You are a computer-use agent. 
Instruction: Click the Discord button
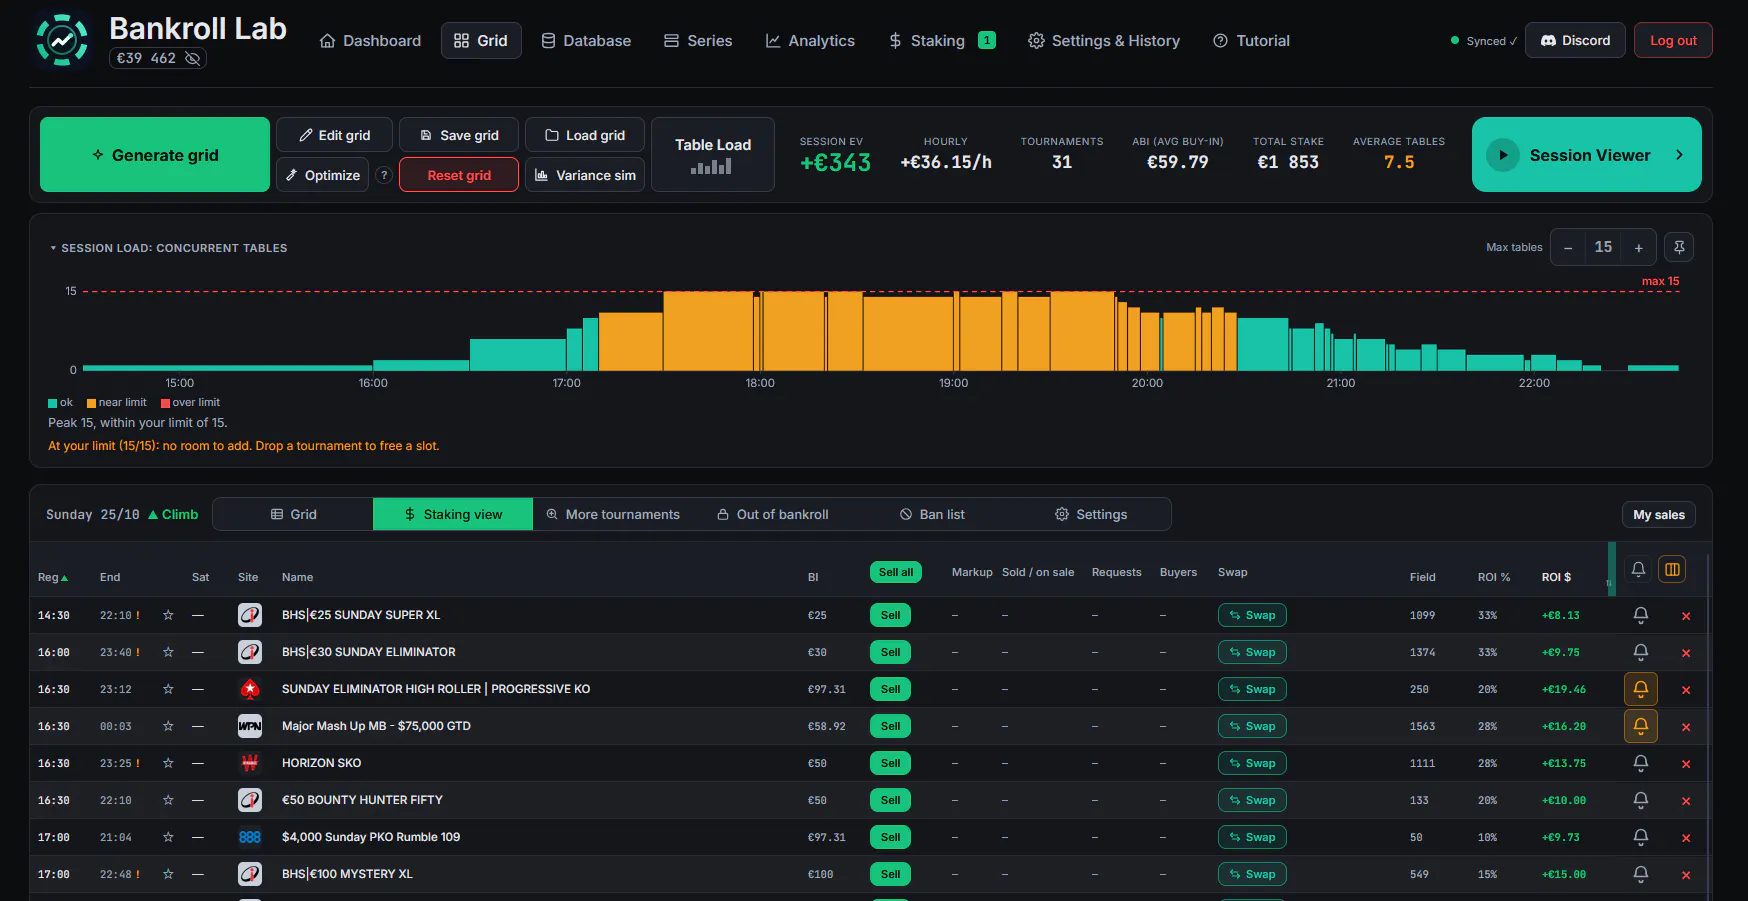[x=1575, y=41]
